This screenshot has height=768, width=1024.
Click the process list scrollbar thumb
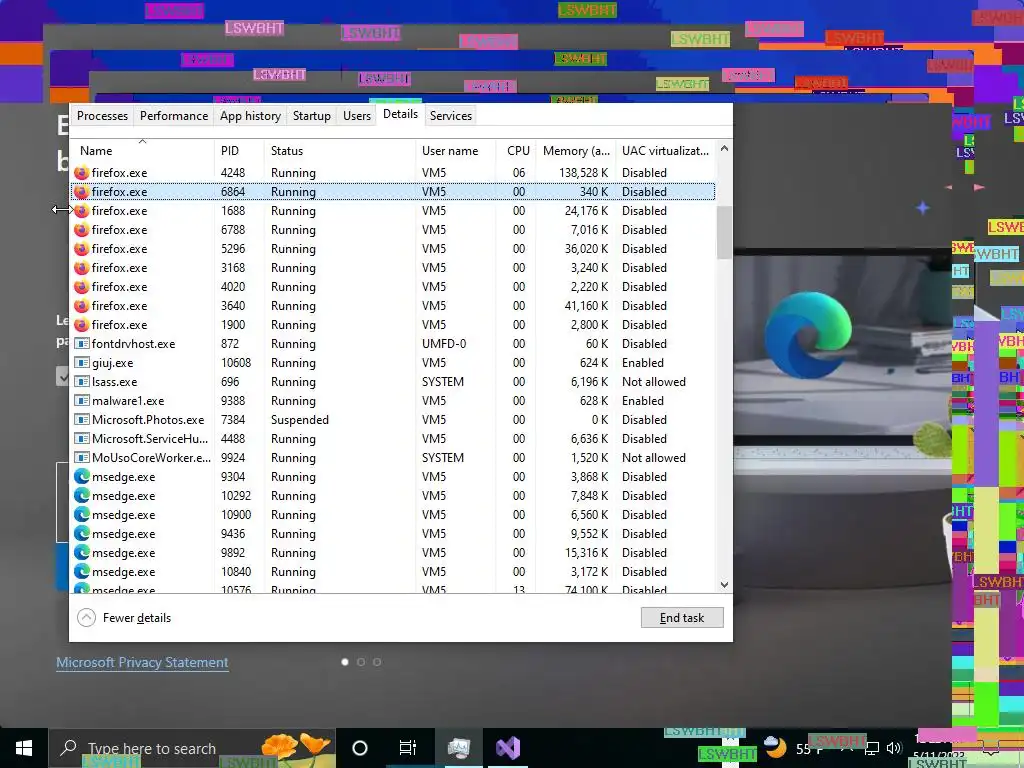pyautogui.click(x=724, y=232)
